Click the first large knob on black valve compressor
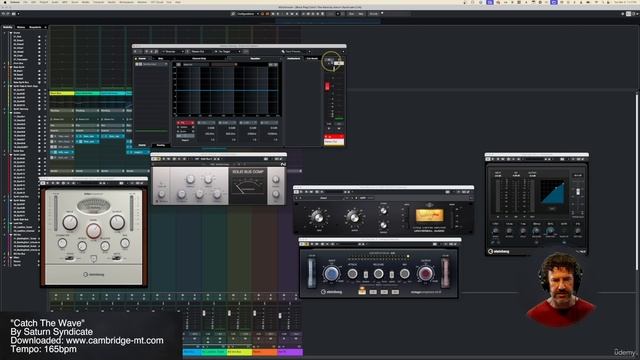 (318, 217)
